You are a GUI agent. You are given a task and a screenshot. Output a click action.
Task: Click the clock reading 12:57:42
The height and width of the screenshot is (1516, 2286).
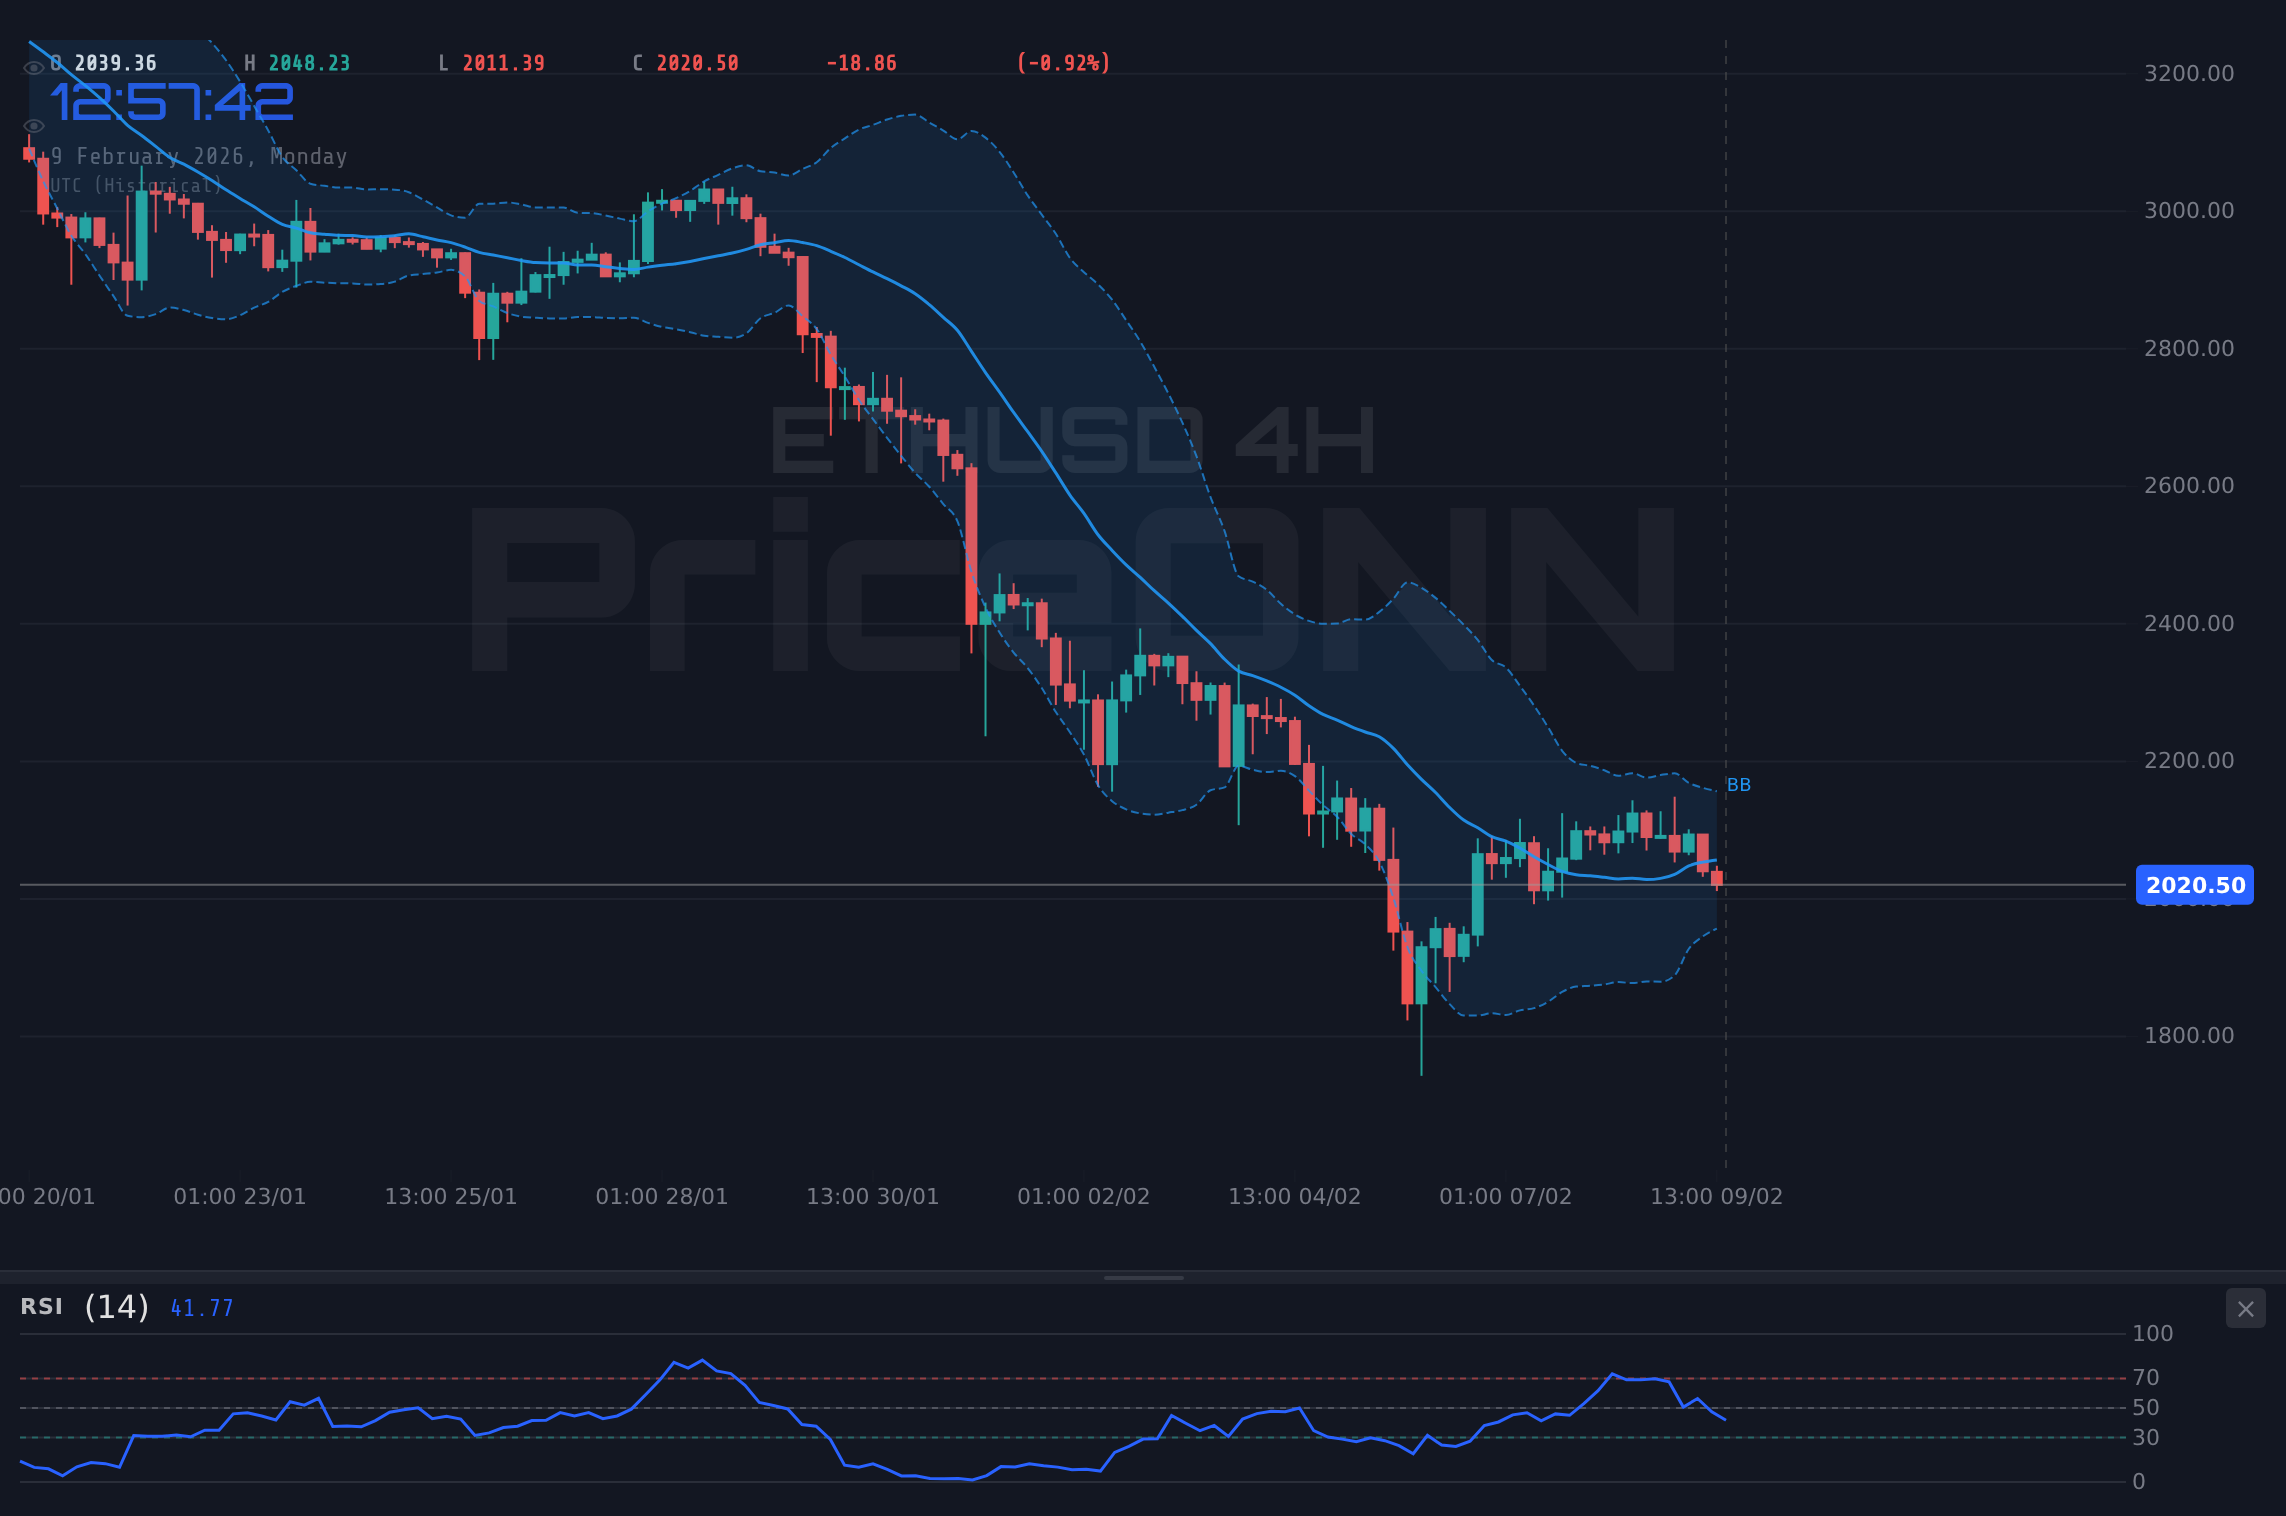tap(172, 103)
